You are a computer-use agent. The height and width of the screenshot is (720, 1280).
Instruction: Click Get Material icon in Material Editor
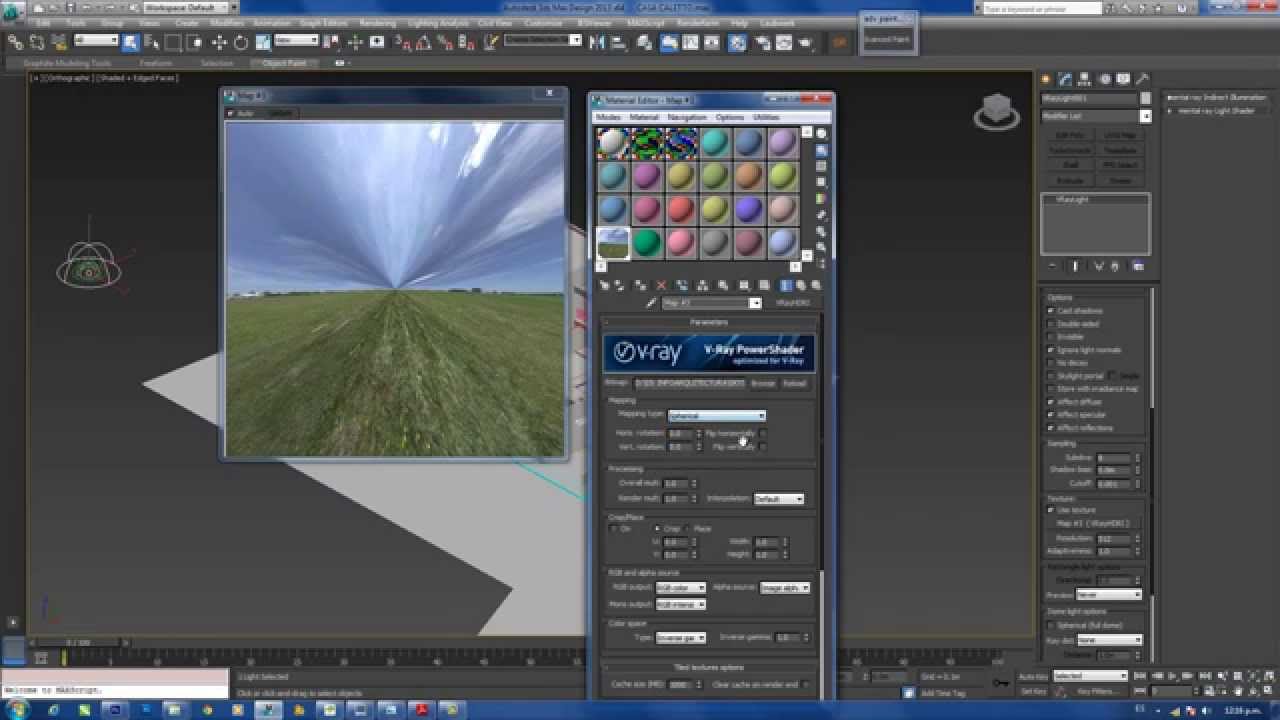tap(605, 285)
